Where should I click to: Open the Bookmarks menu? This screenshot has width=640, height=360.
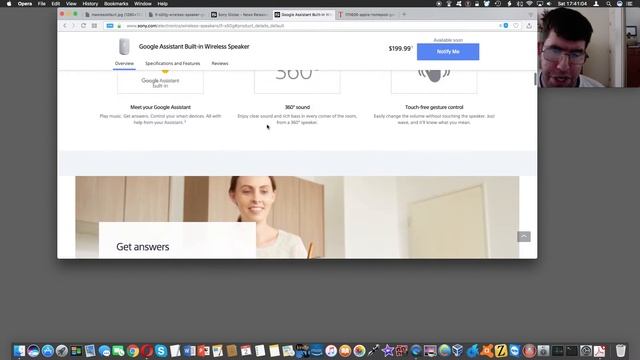[116, 4]
